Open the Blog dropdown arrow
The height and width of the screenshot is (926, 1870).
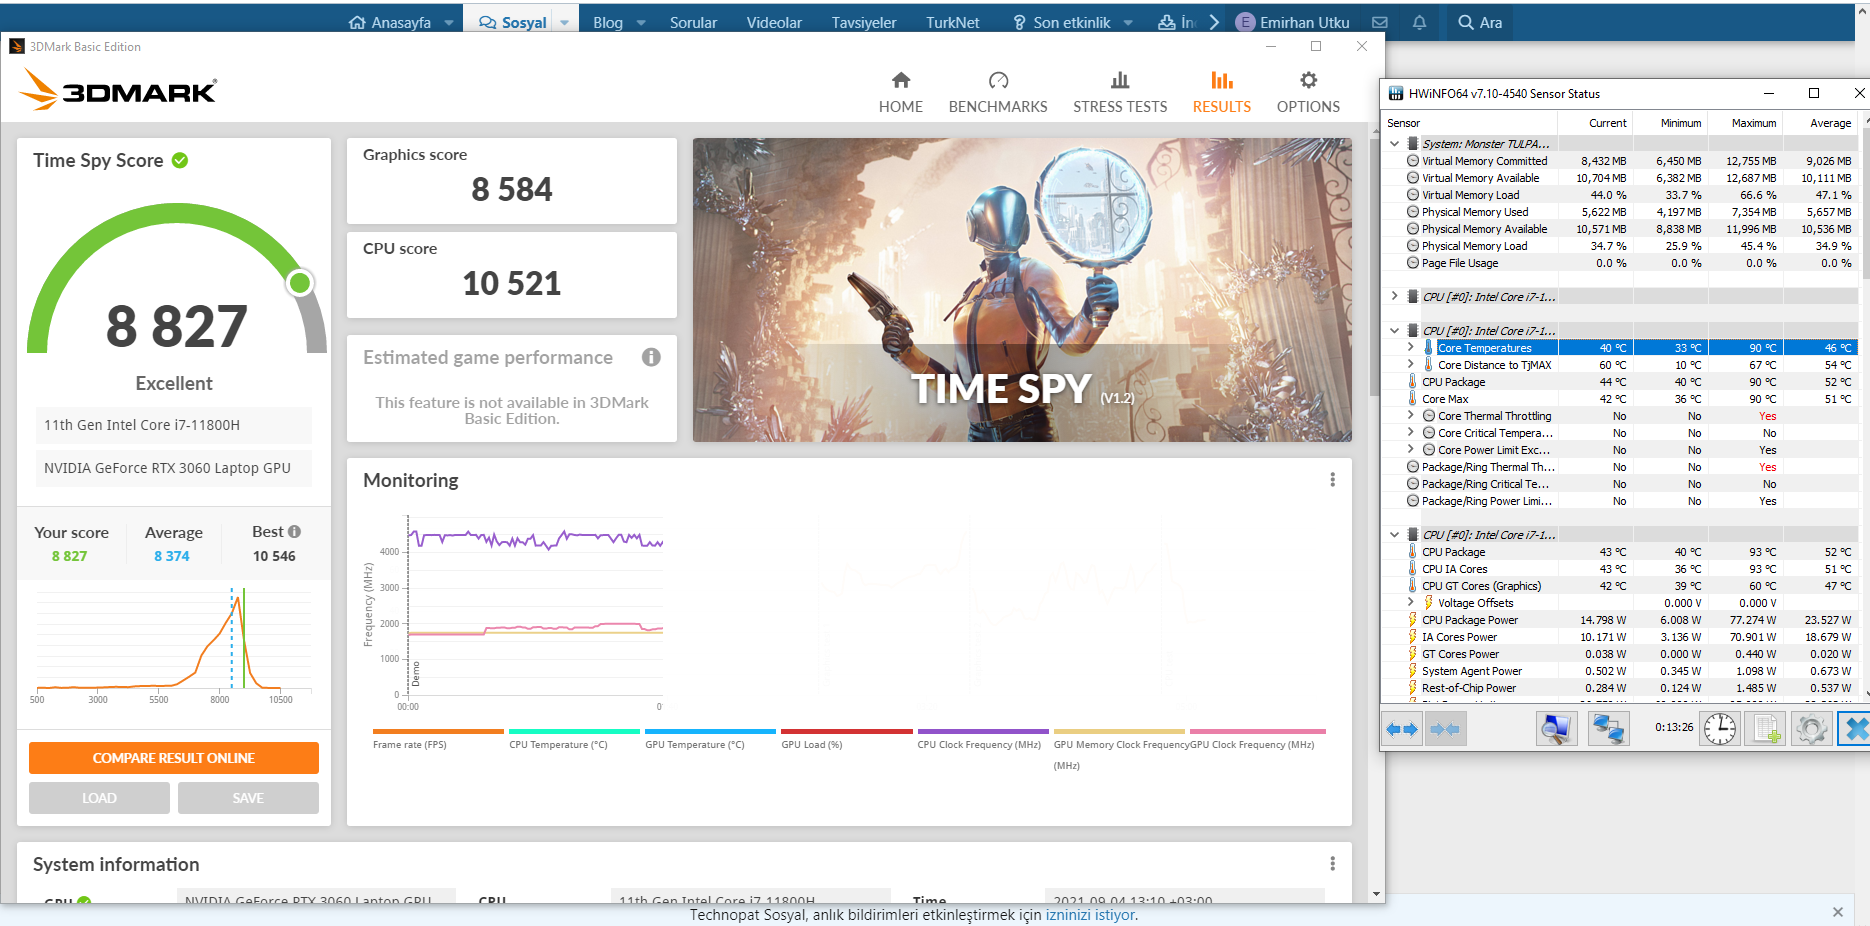[x=641, y=22]
